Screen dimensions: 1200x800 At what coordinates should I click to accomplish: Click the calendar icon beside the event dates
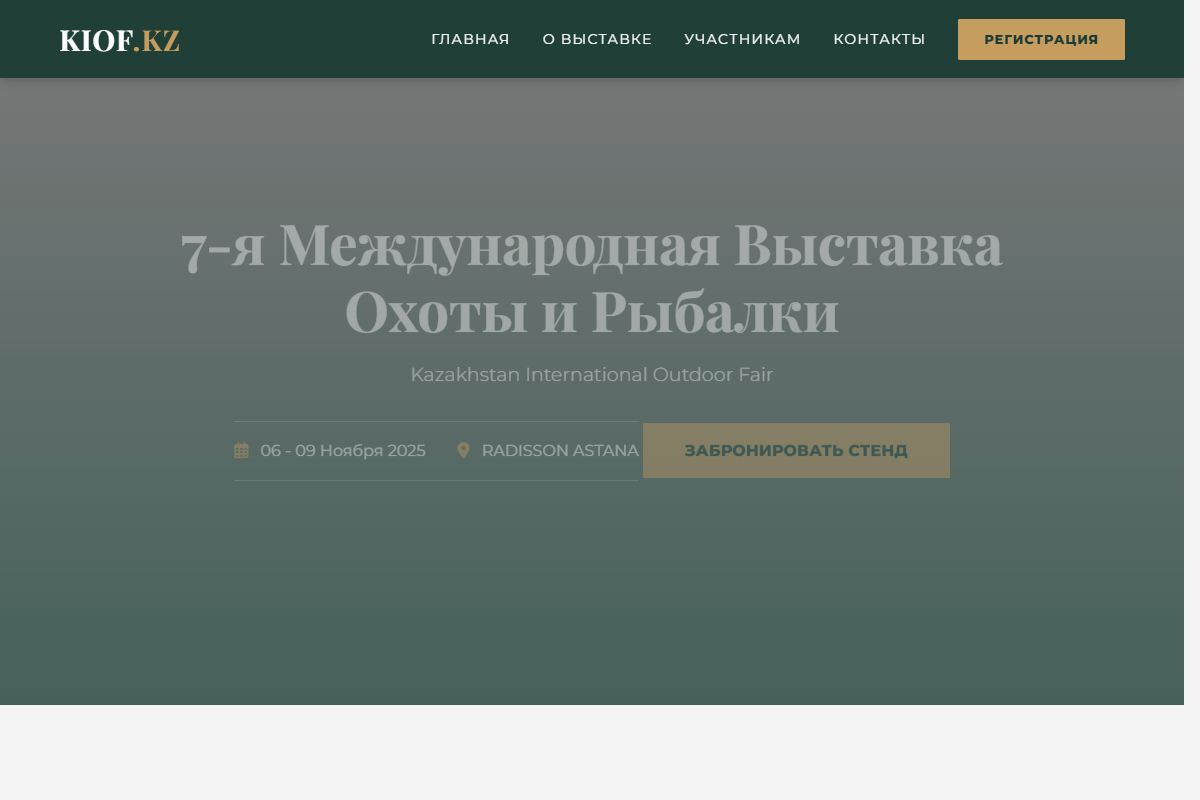[241, 450]
